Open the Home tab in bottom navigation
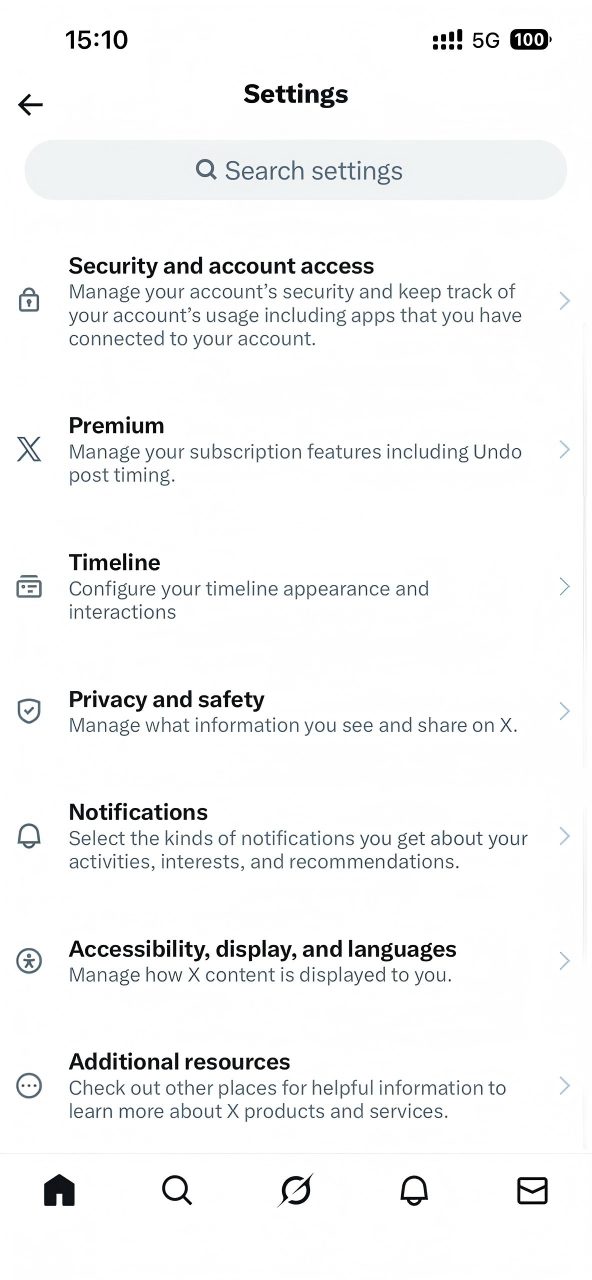592x1280 pixels. (x=59, y=1190)
